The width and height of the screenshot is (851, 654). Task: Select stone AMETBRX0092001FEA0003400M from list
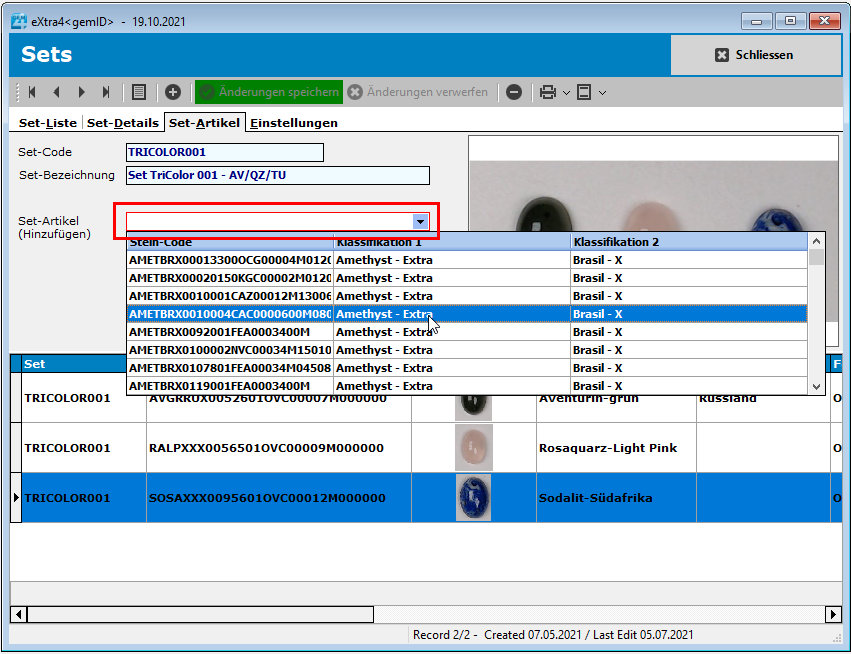(229, 332)
